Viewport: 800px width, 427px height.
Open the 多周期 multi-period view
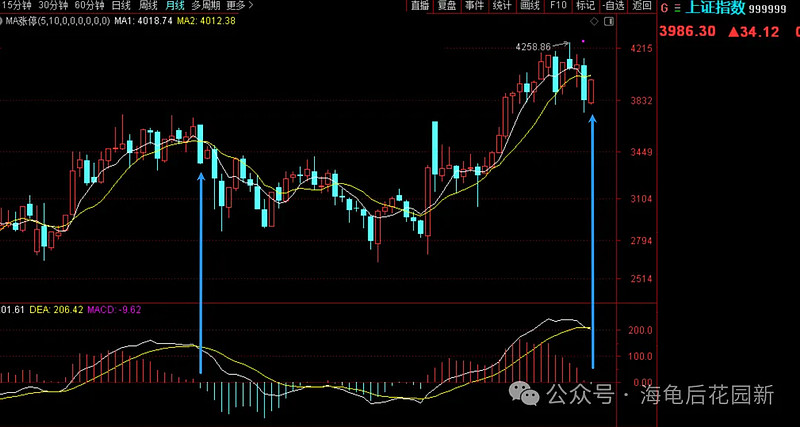click(x=206, y=6)
